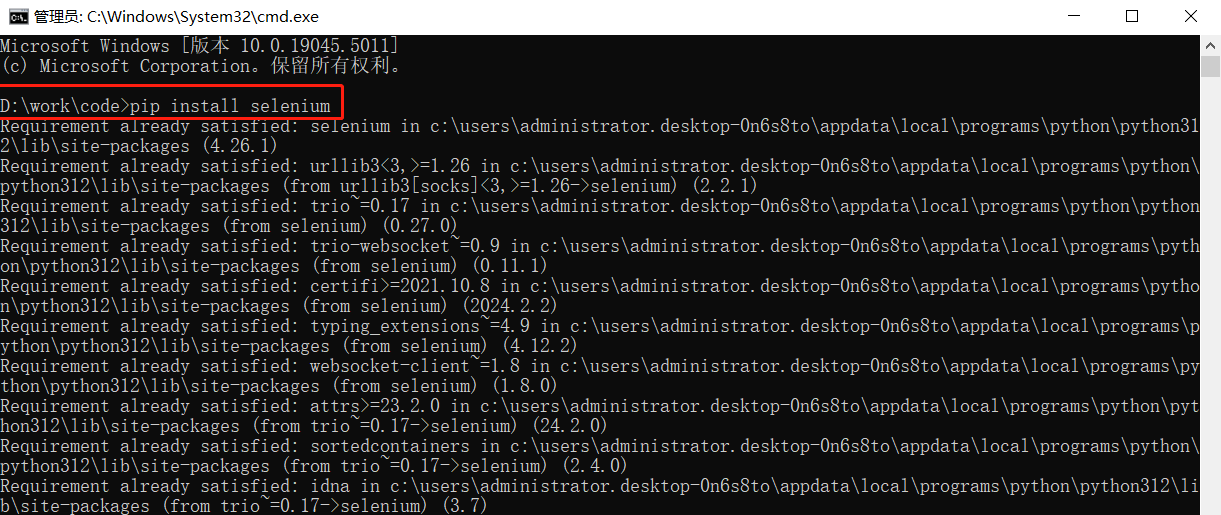Close the administrator cmd.exe window
The height and width of the screenshot is (515, 1221).
coord(1191,16)
